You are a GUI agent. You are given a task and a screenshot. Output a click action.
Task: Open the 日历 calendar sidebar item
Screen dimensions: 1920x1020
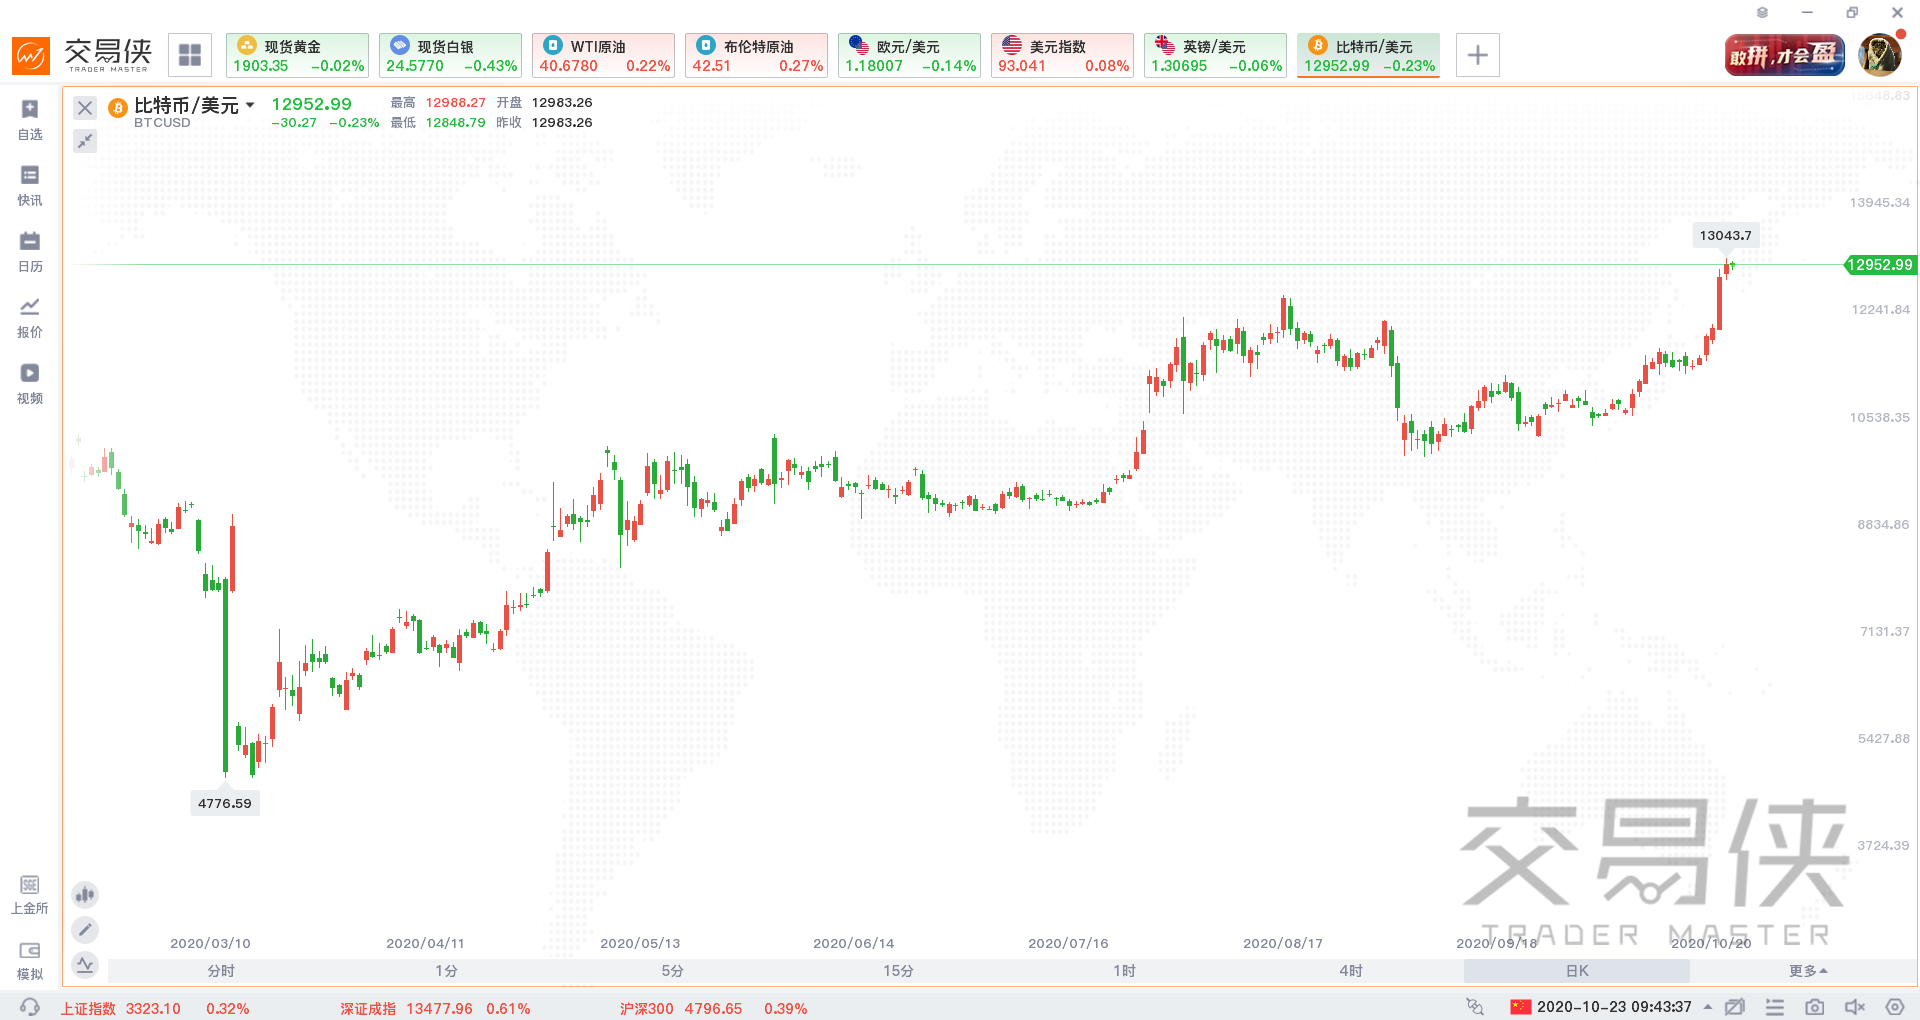(x=30, y=252)
